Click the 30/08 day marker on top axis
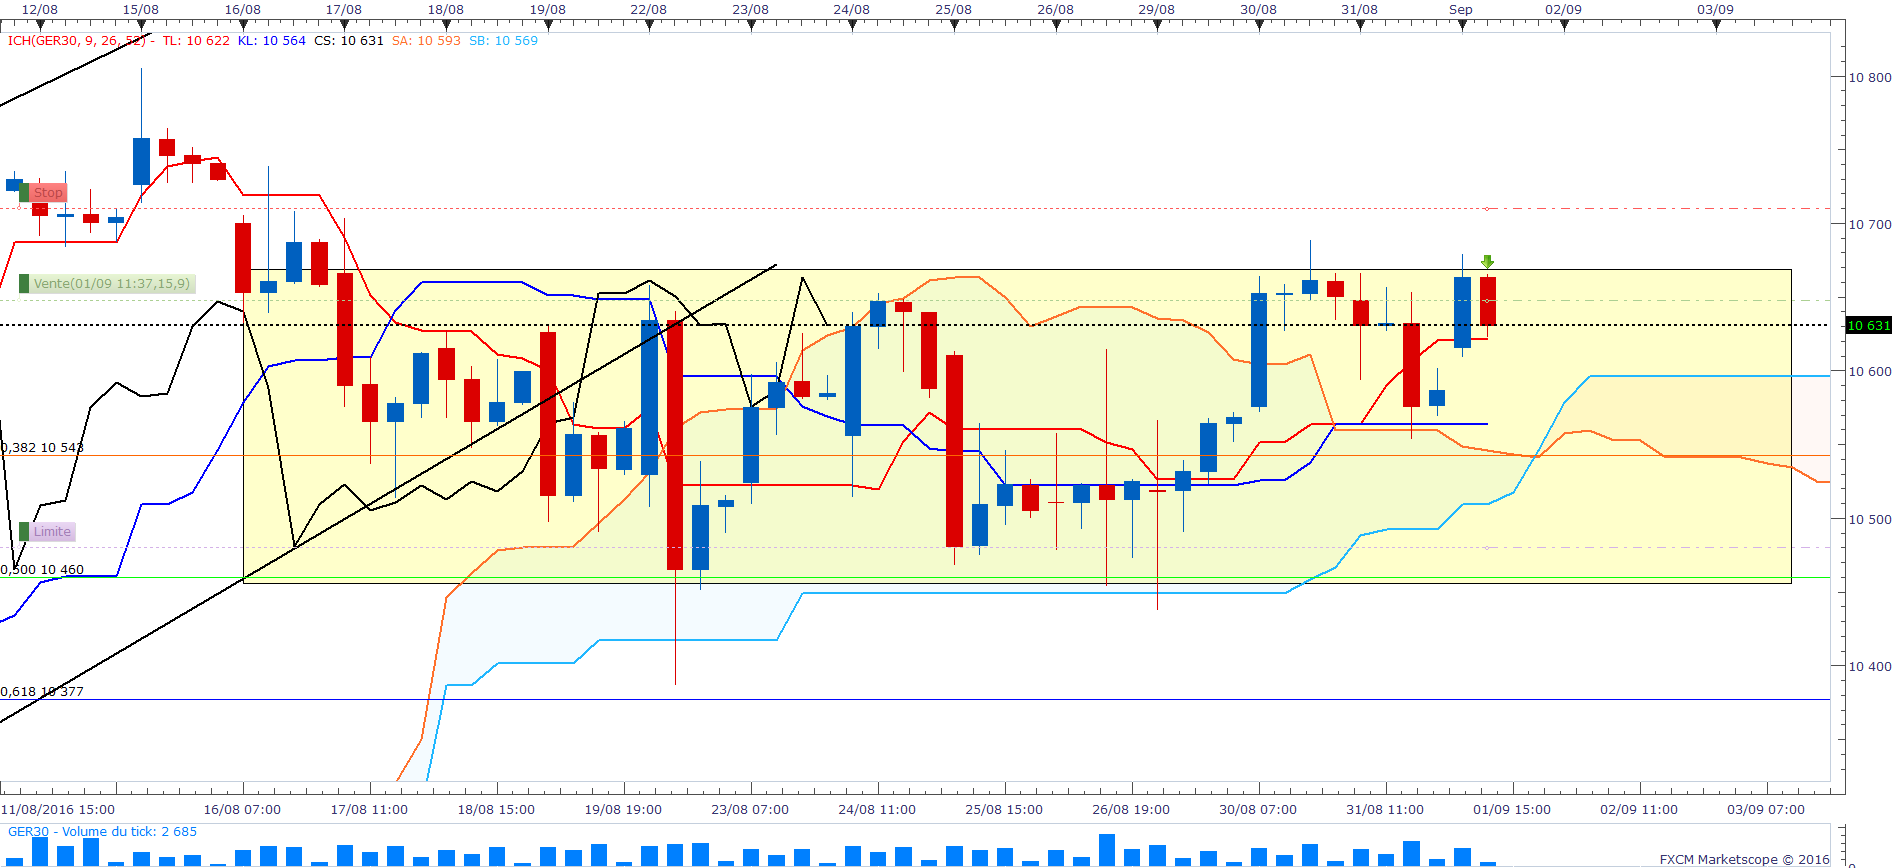 [x=1259, y=10]
